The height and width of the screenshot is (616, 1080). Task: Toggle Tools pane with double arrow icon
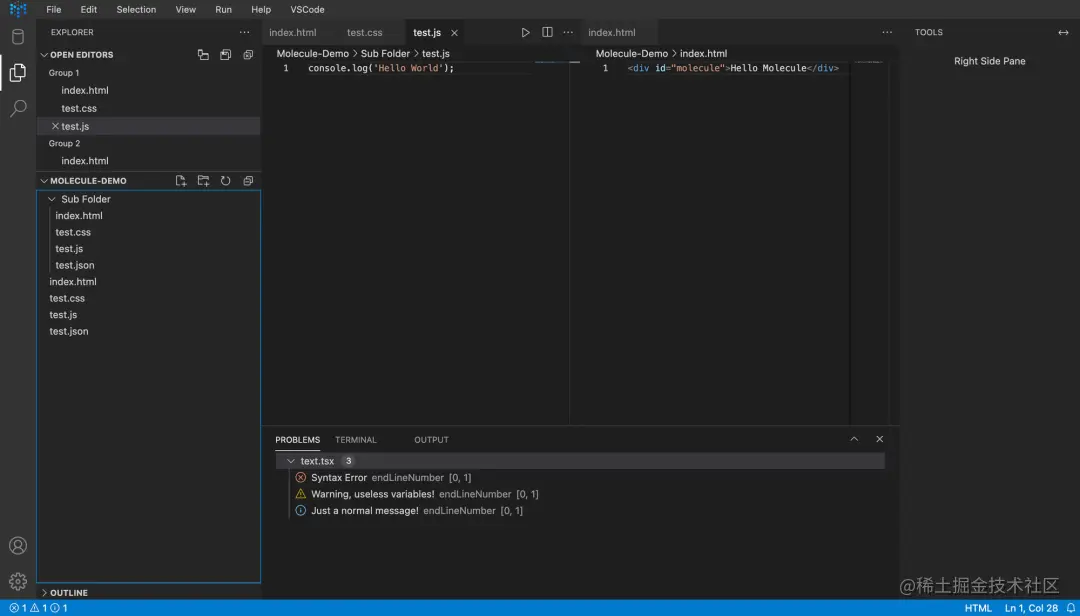[x=1063, y=32]
